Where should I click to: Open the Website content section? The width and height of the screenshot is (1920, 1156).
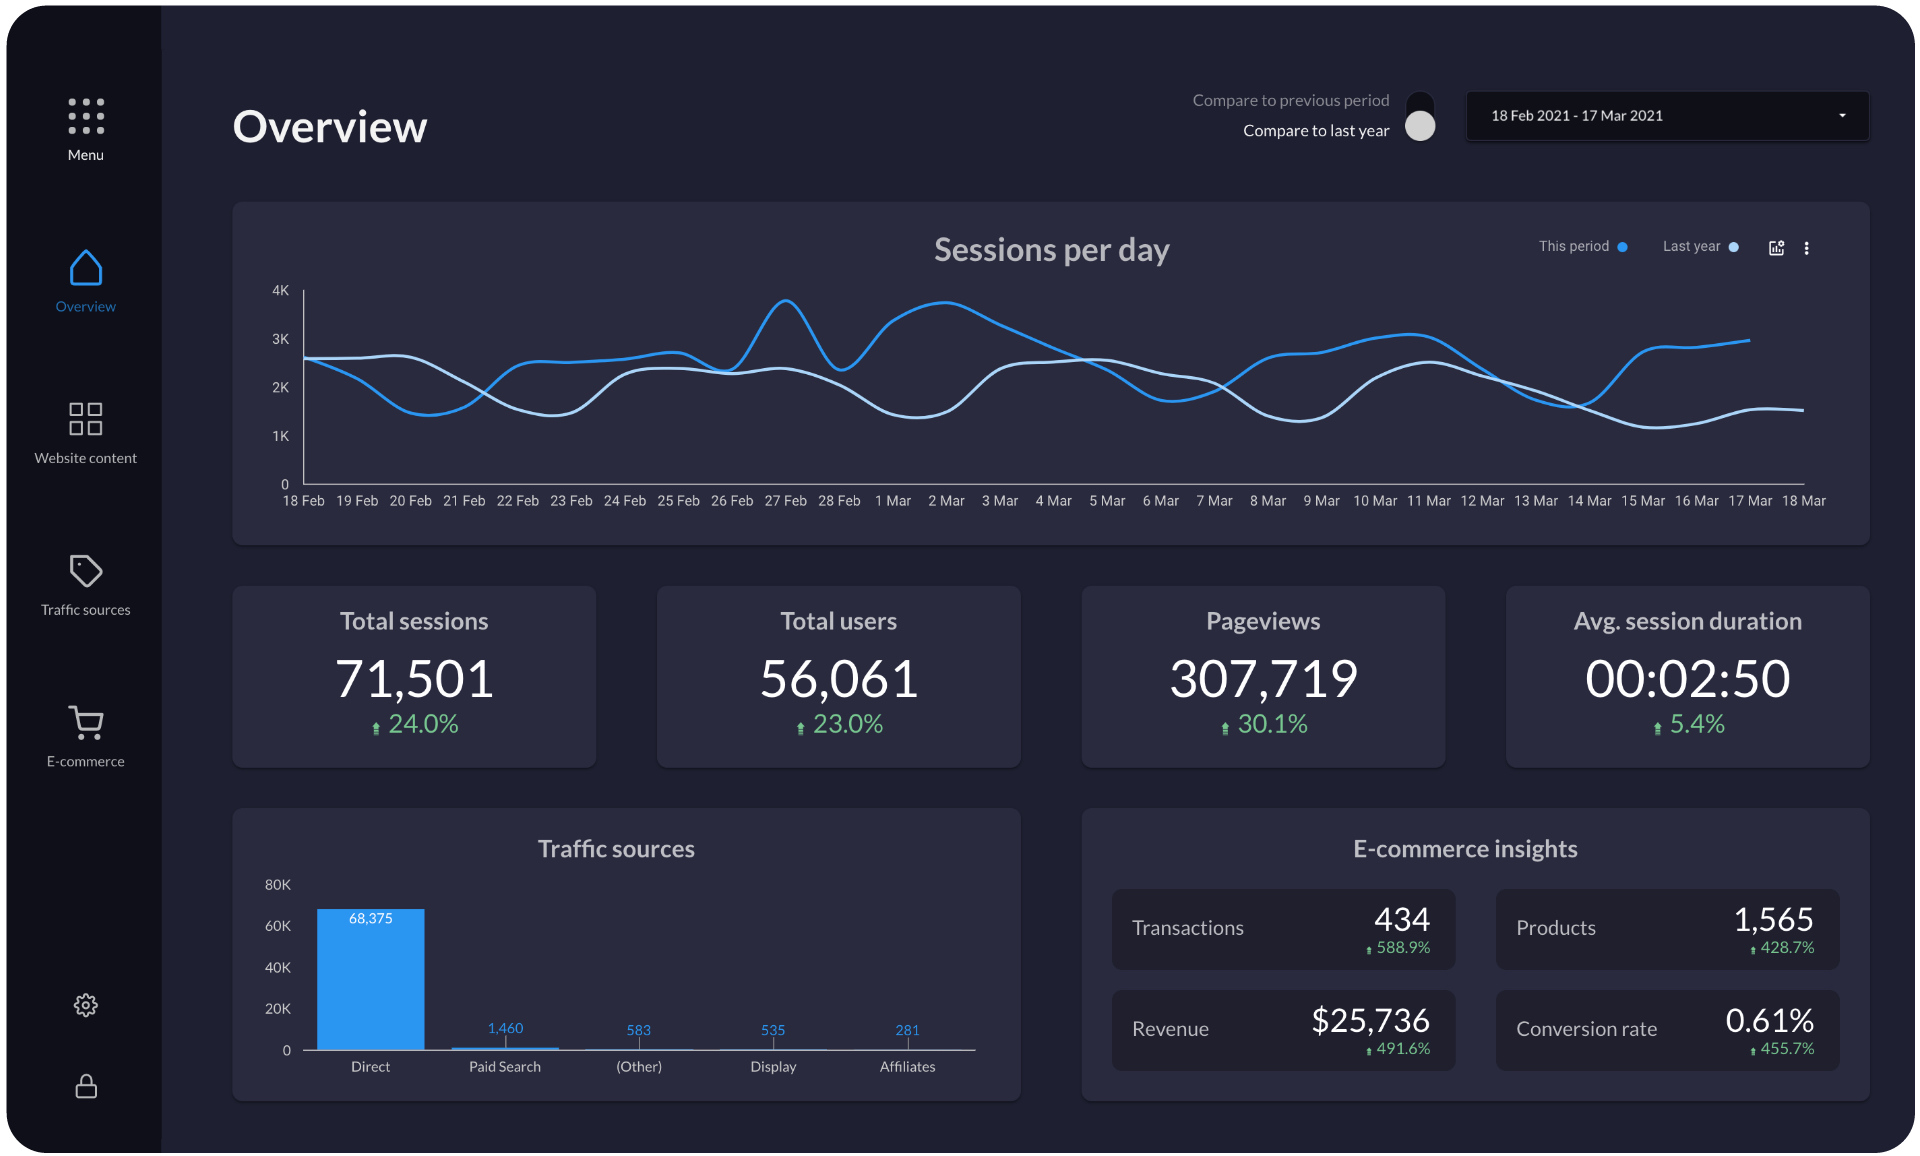coord(86,418)
